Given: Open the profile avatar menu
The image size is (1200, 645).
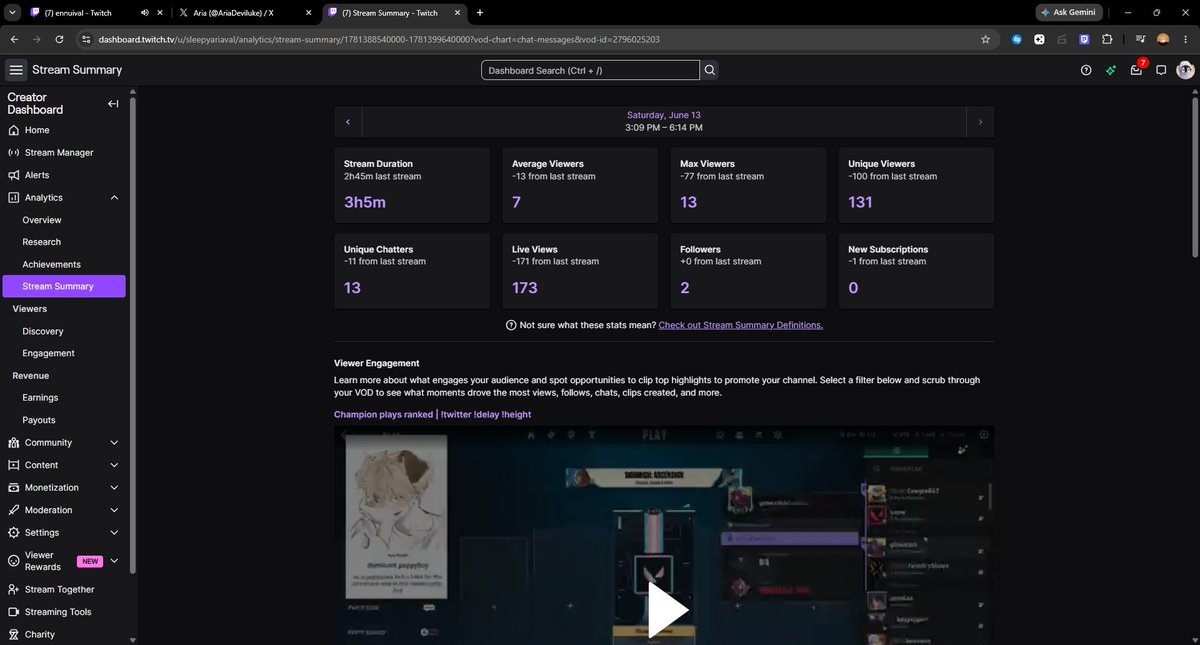Looking at the screenshot, I should (1185, 70).
